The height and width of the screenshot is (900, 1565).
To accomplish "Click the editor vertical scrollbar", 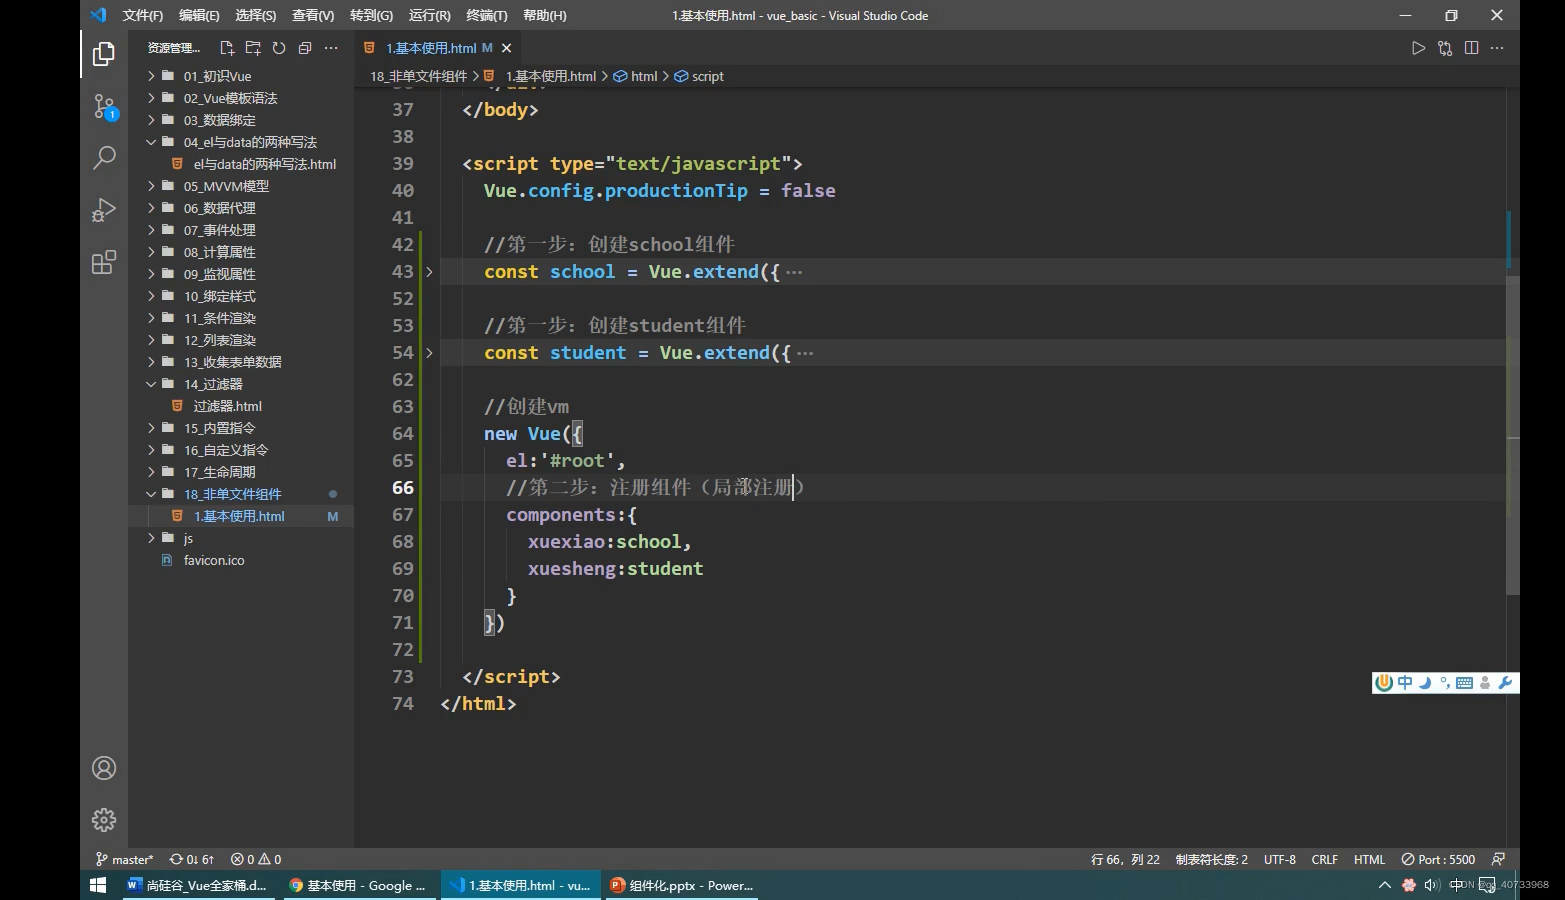I will click(x=1513, y=436).
